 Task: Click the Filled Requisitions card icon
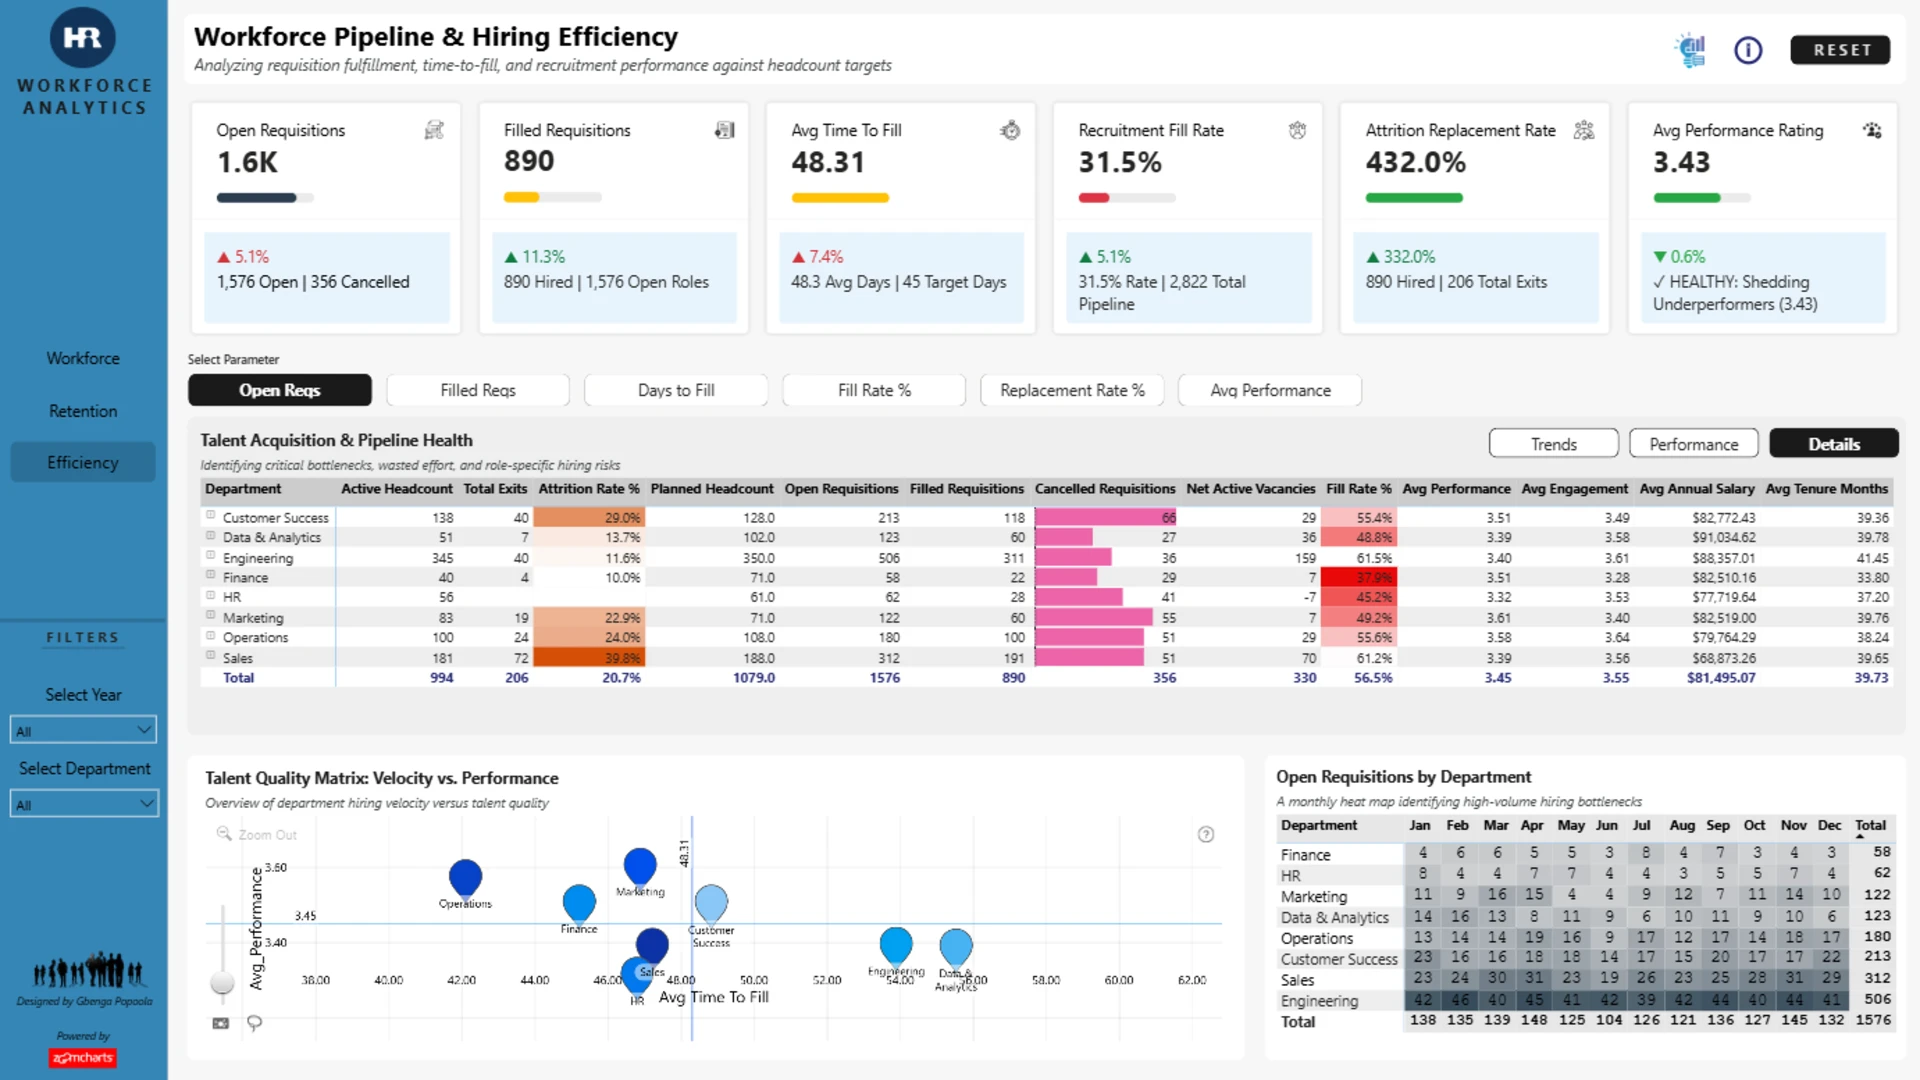(725, 130)
